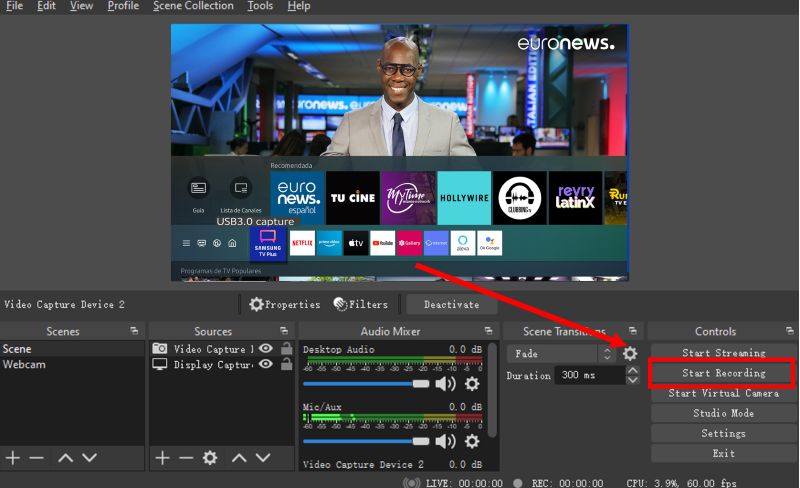Remove selected source with minus icon
800x488 pixels.
tap(186, 458)
